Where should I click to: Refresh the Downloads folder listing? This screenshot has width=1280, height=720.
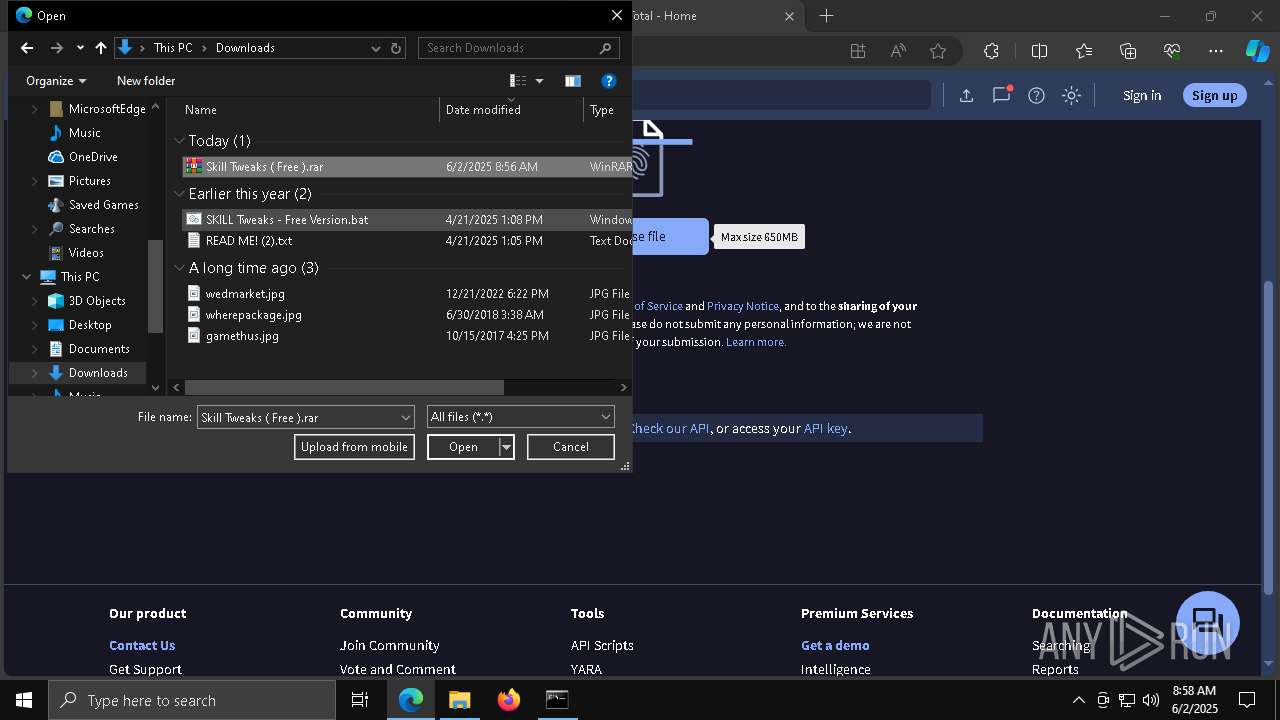396,48
